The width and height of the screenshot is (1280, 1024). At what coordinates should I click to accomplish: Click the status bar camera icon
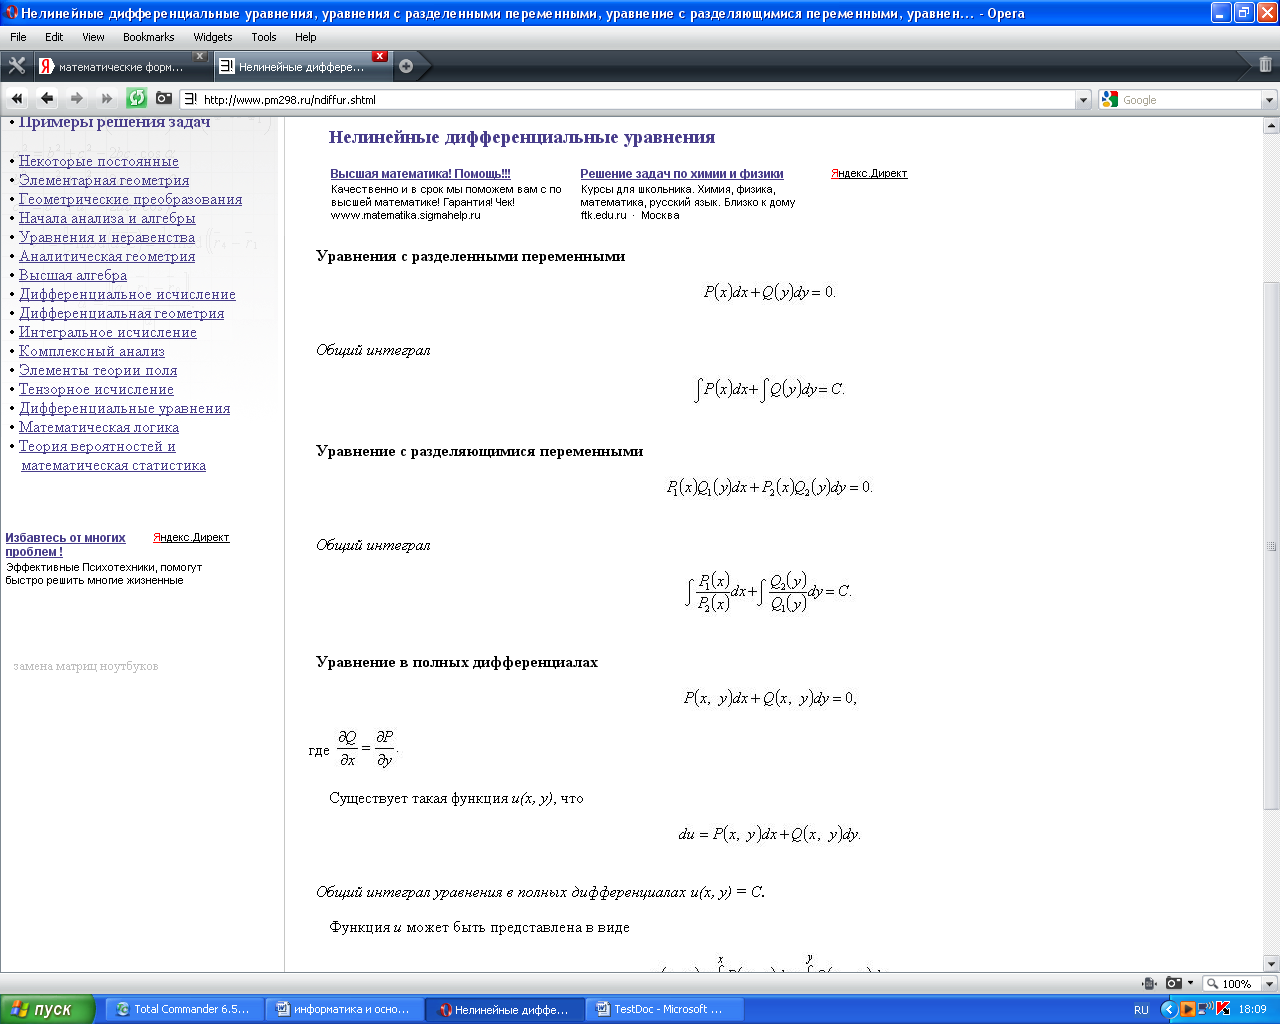point(1174,984)
